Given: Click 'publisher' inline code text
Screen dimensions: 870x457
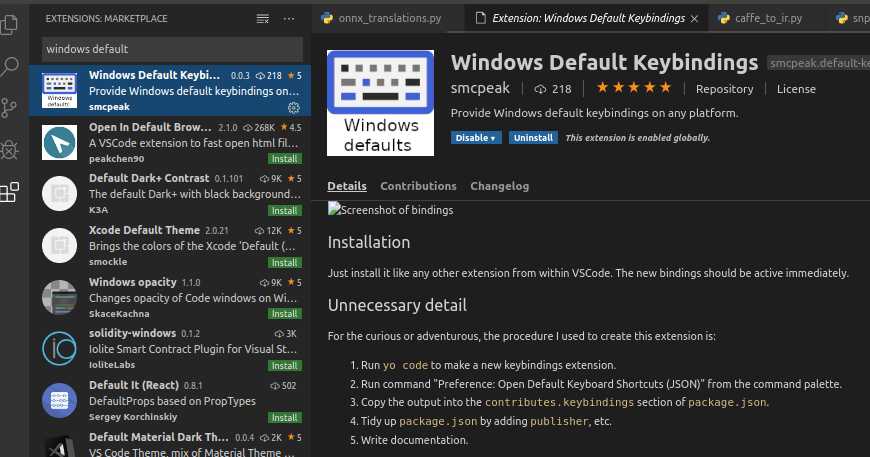Looking at the screenshot, I should click(x=559, y=422).
